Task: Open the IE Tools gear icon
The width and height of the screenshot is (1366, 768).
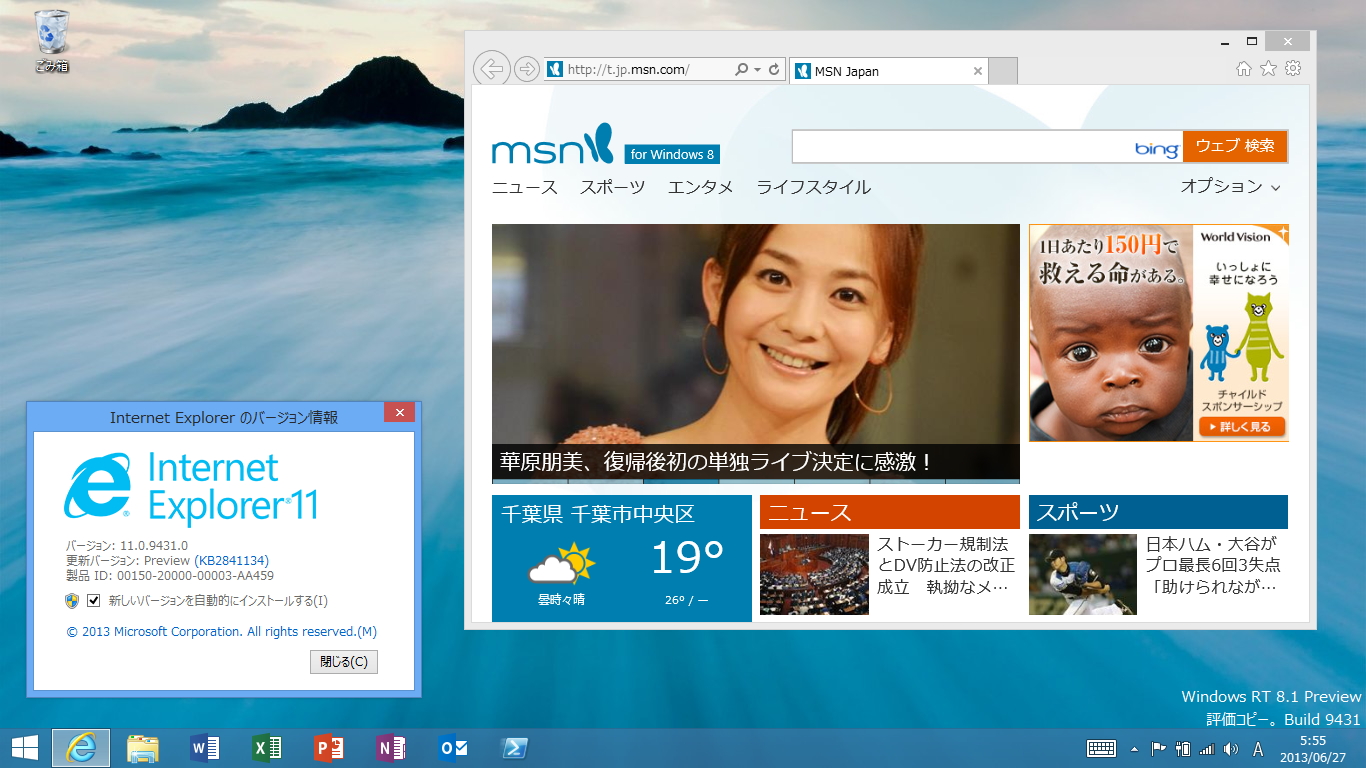Action: [1293, 68]
